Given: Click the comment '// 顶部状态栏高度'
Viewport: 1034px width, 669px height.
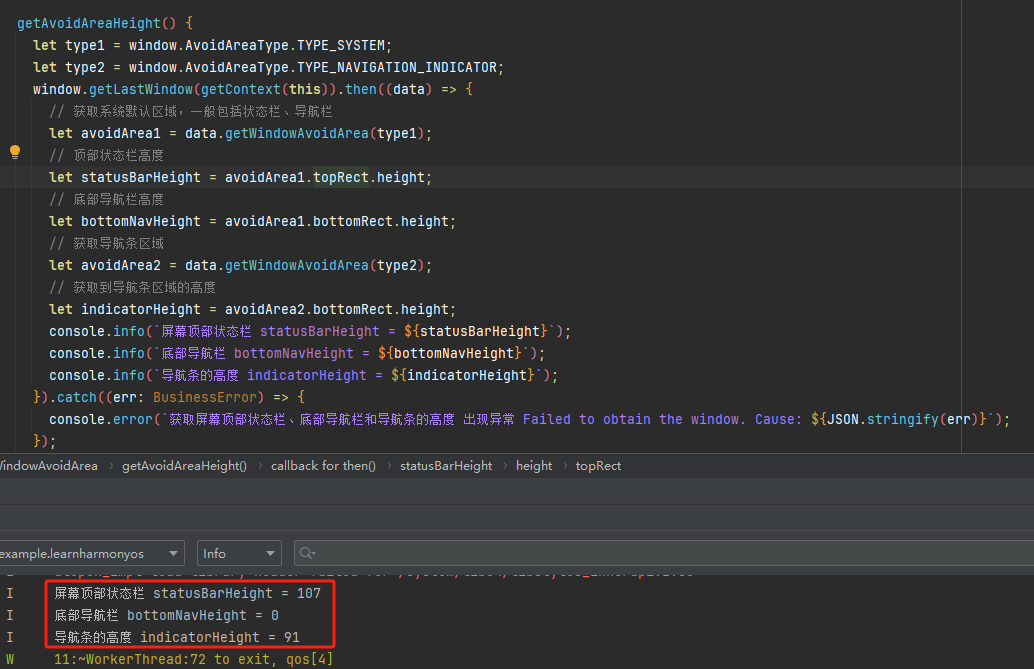Looking at the screenshot, I should pyautogui.click(x=106, y=156).
